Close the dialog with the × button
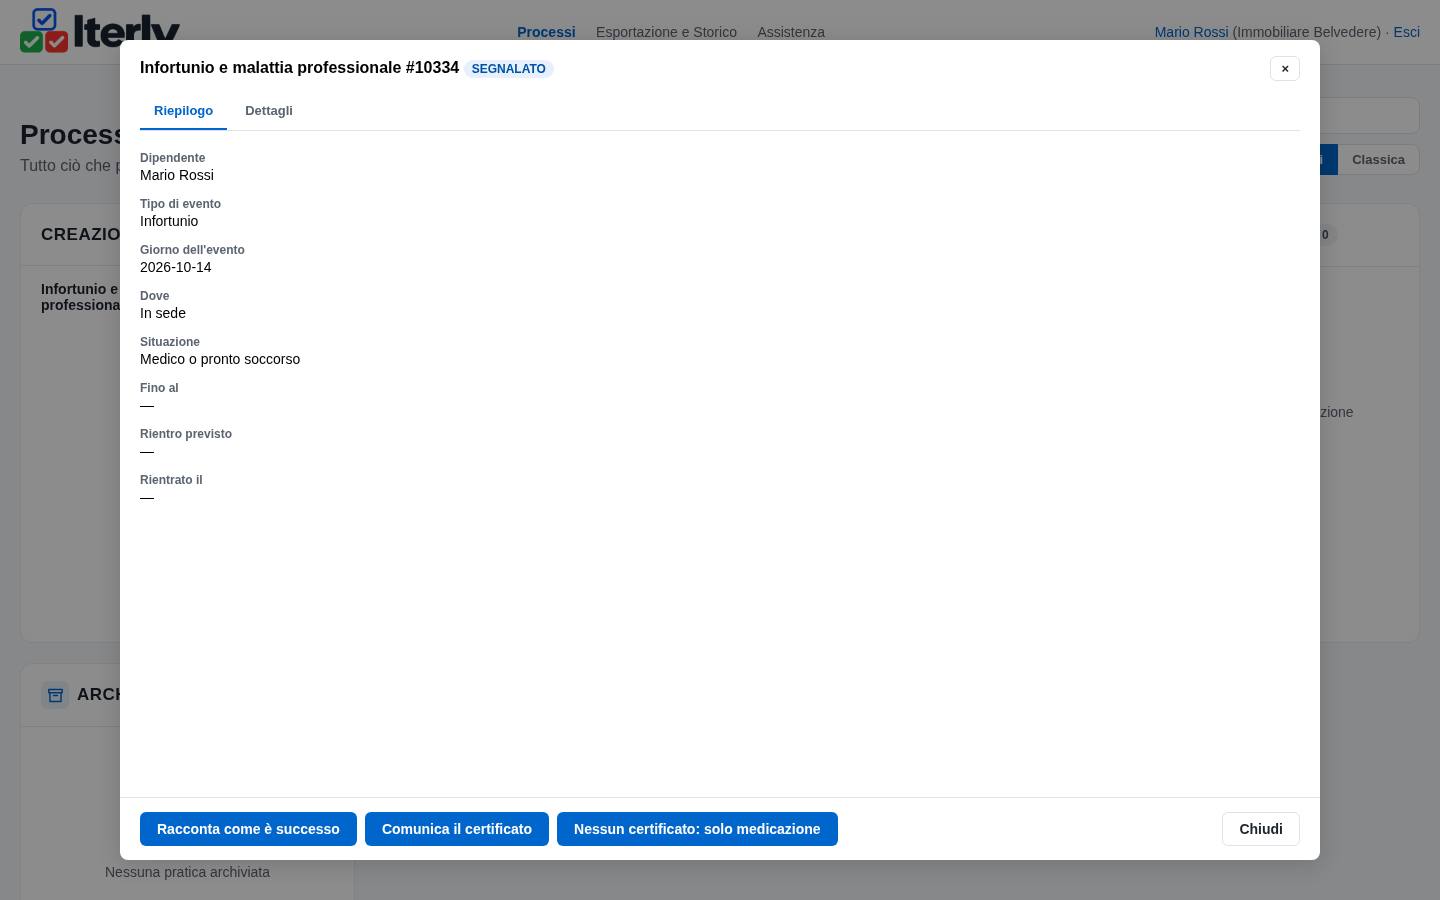 click(1285, 68)
